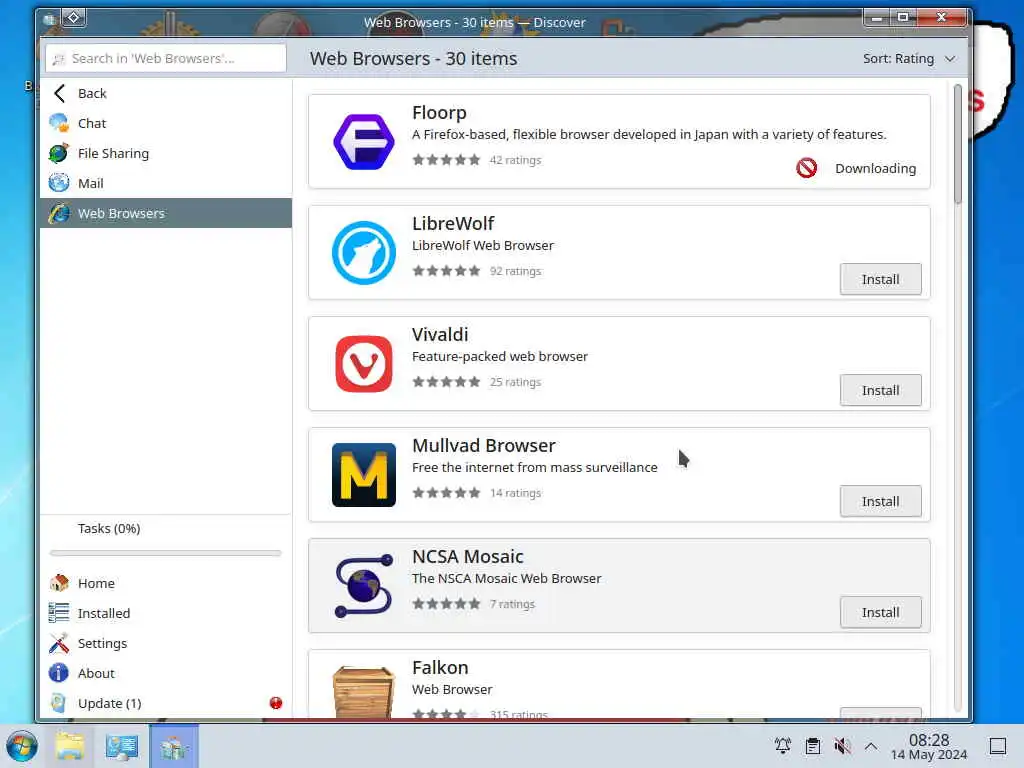Click the File Sharing globe icon

(x=59, y=153)
